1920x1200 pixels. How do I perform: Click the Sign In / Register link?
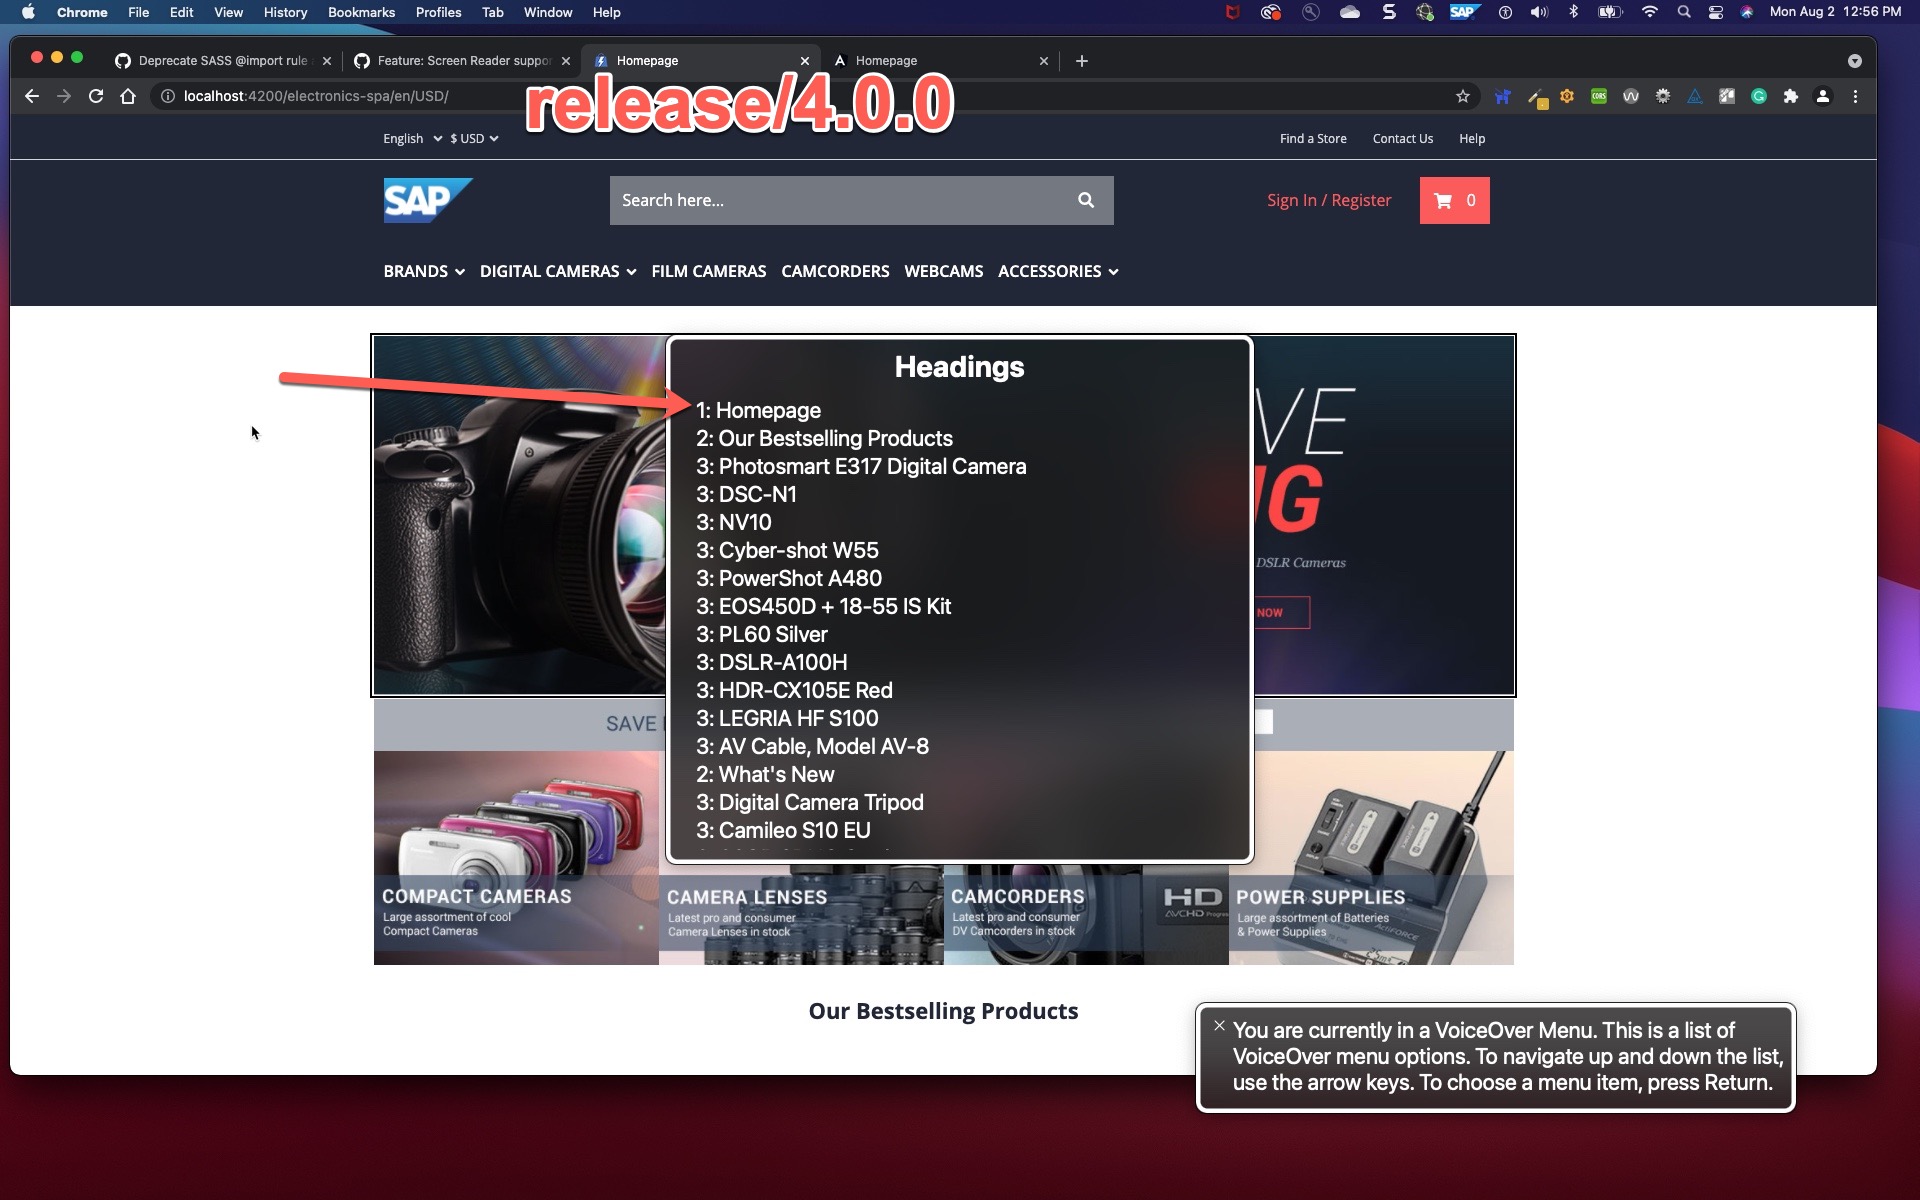(1328, 200)
